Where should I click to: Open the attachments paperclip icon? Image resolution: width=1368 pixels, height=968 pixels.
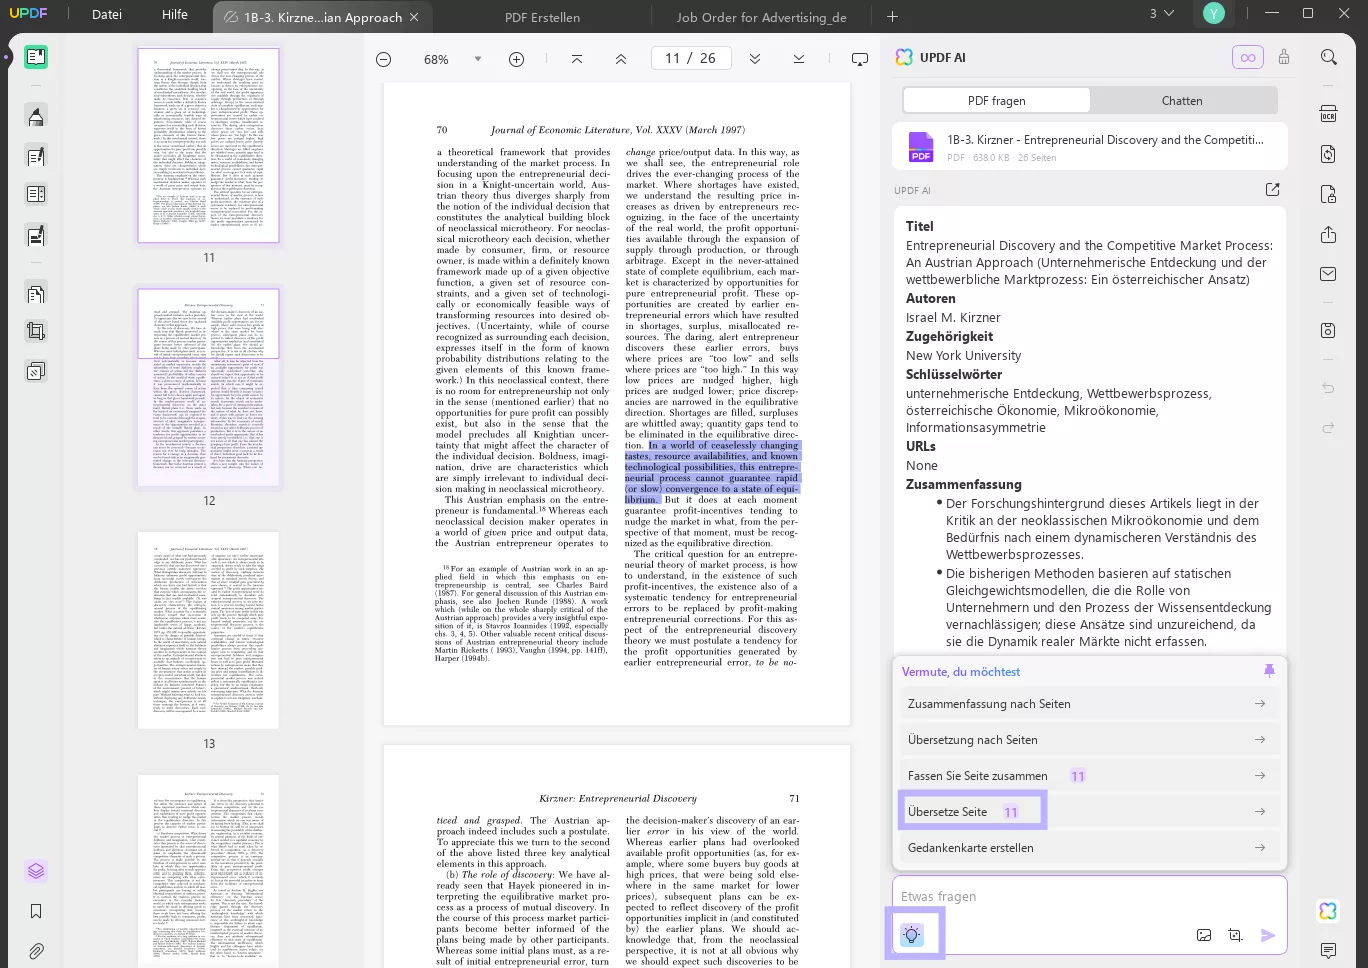pos(36,951)
